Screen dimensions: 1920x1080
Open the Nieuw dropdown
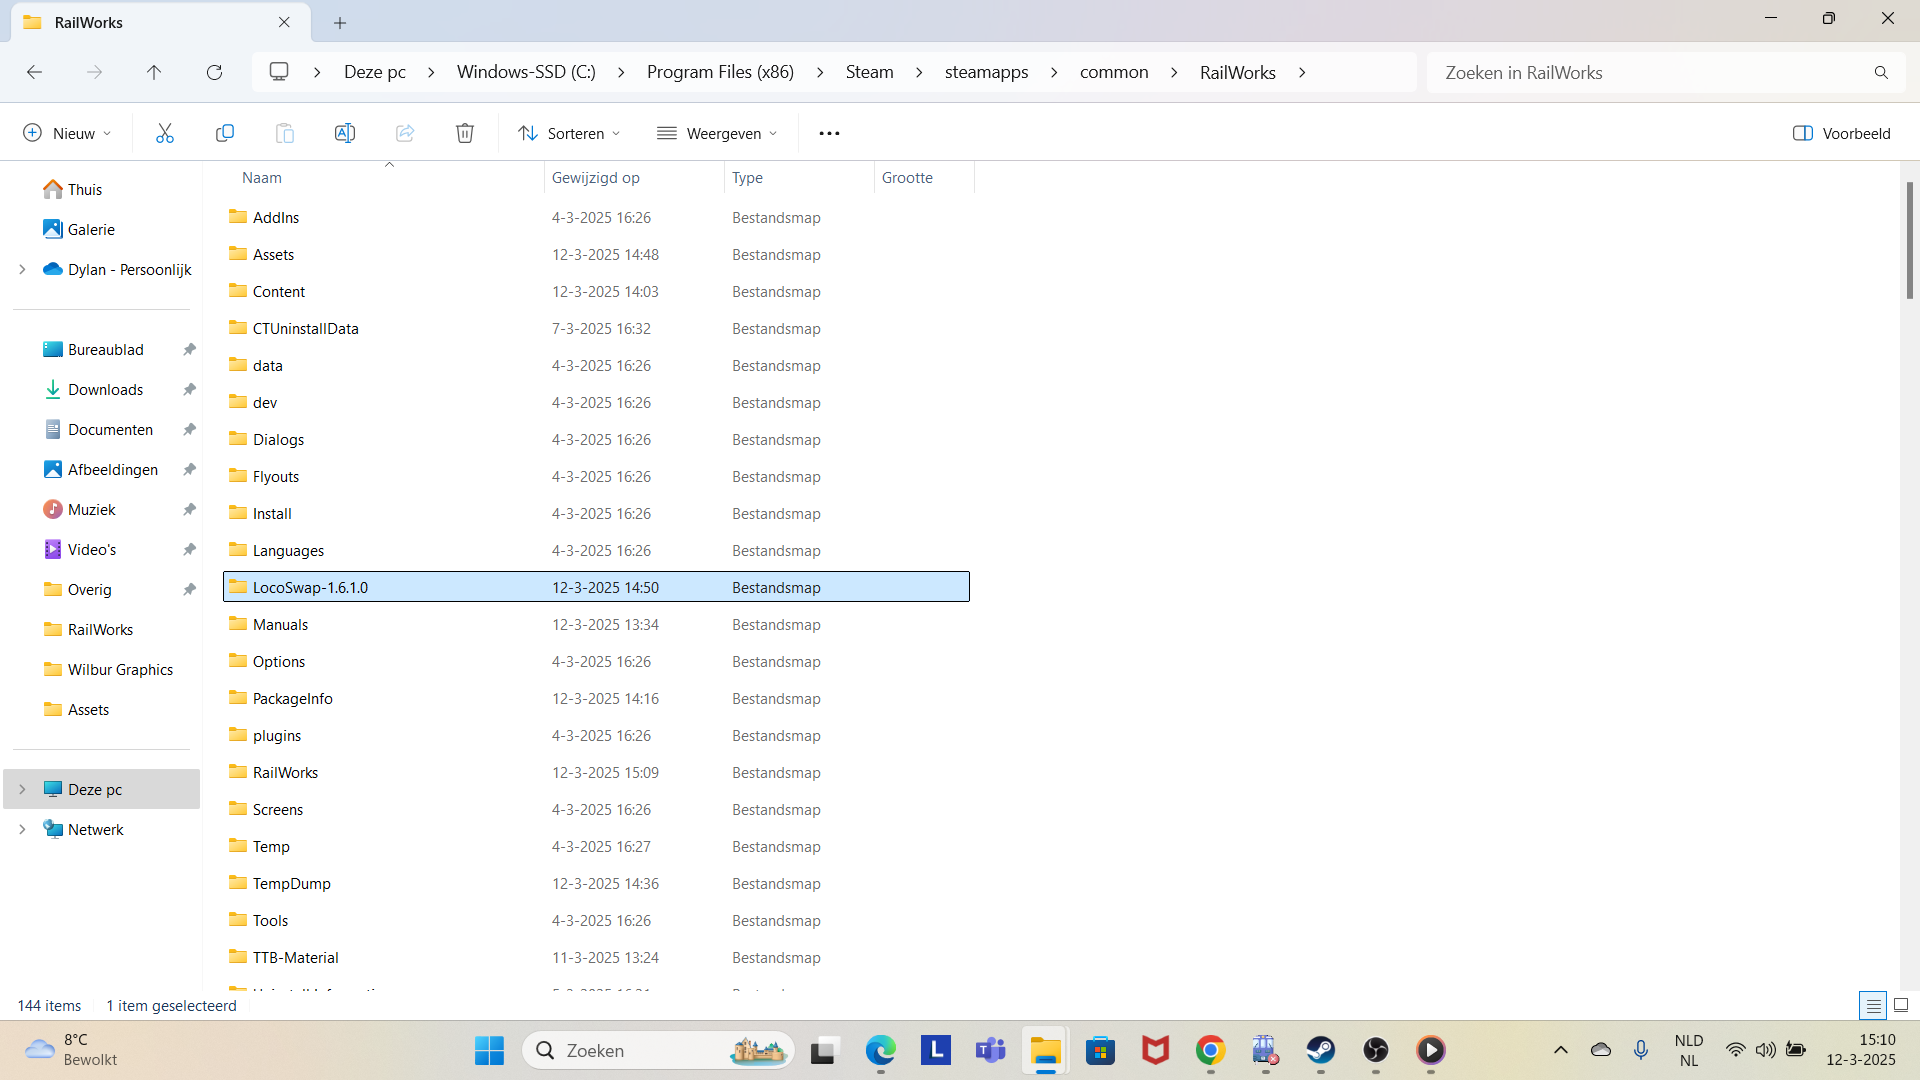coord(67,133)
